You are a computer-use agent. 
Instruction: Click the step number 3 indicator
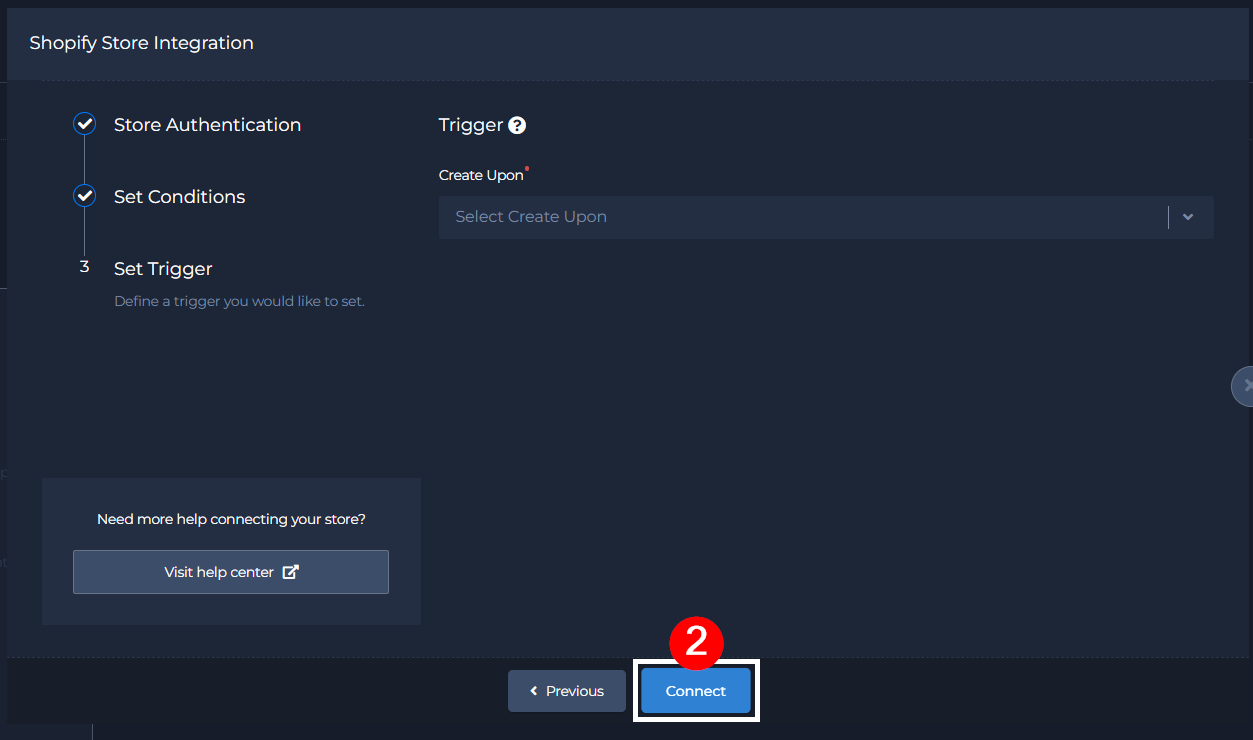tap(84, 267)
